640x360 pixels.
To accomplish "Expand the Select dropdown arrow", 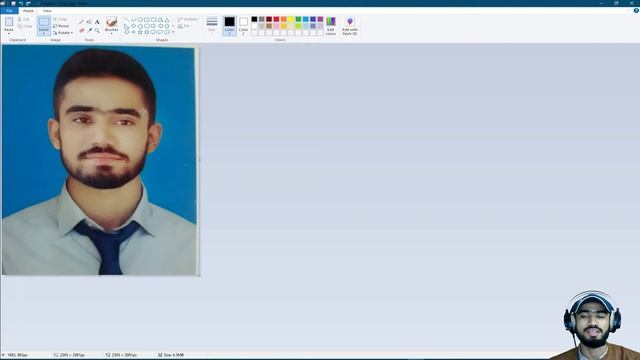I will [x=44, y=33].
